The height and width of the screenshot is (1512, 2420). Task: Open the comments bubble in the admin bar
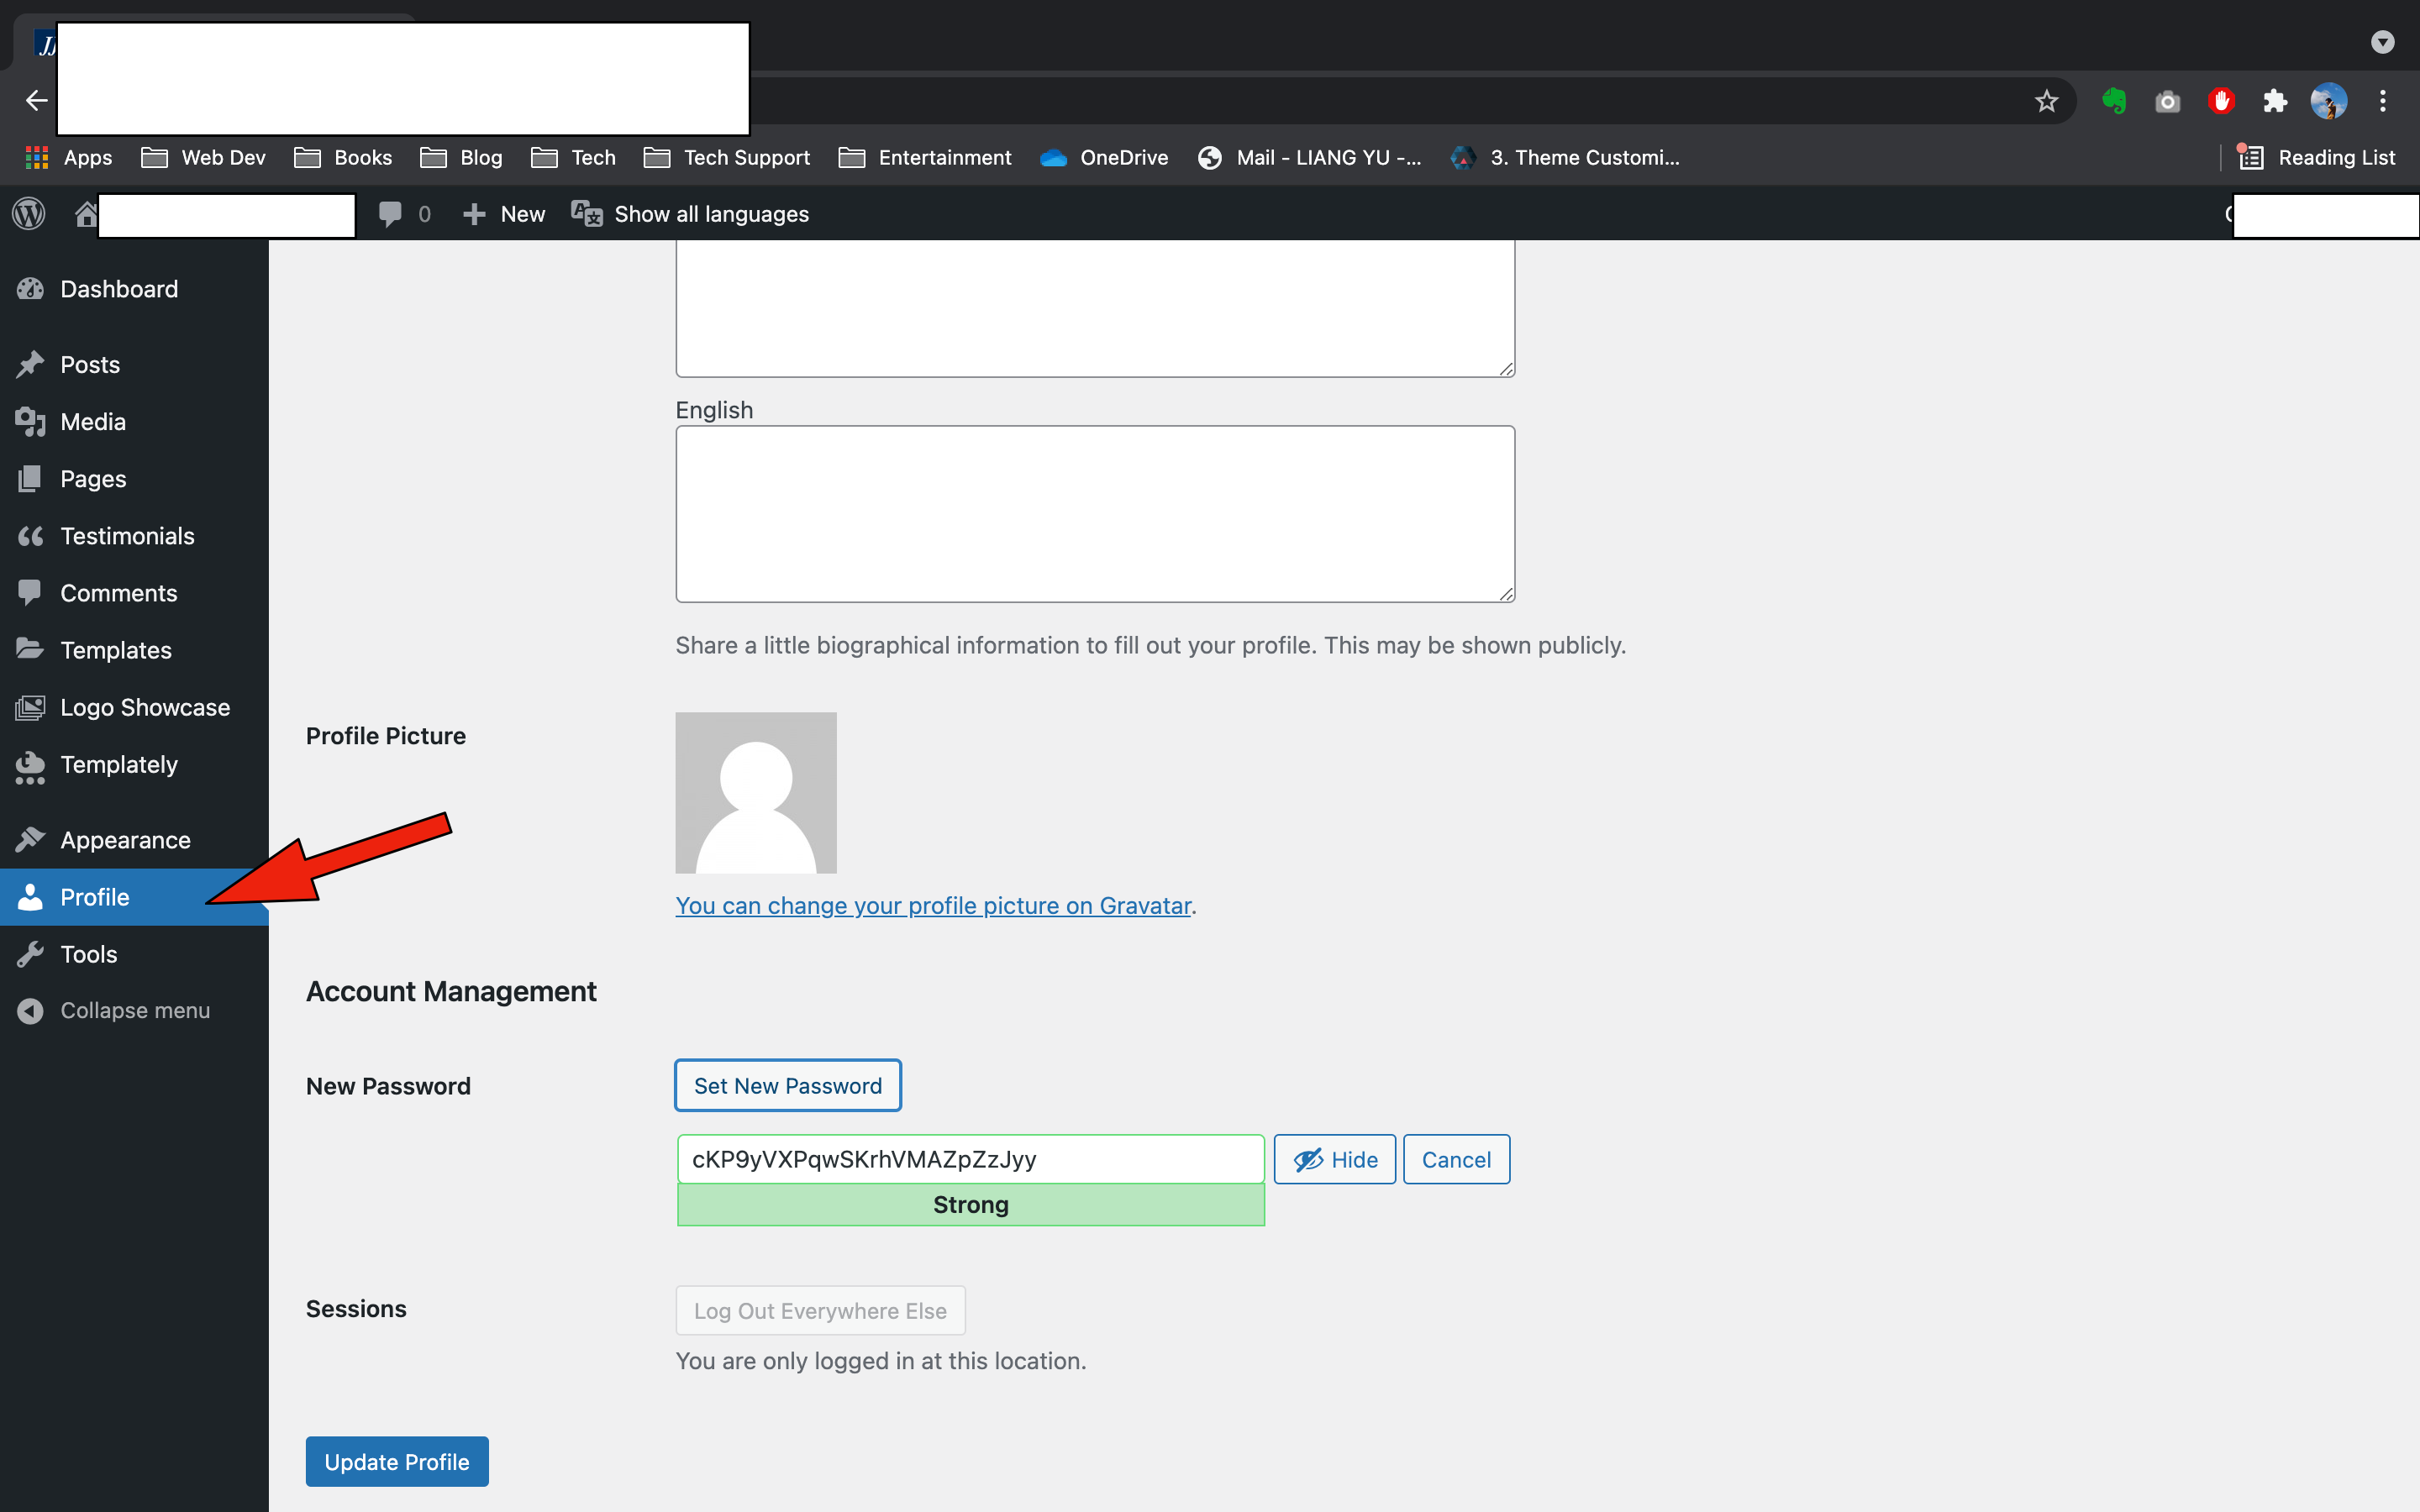(x=391, y=213)
